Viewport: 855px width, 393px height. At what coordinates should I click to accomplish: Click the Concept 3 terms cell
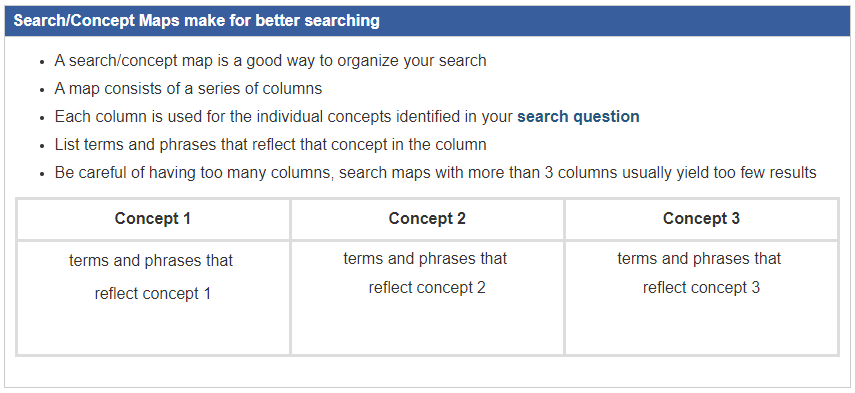(x=701, y=298)
